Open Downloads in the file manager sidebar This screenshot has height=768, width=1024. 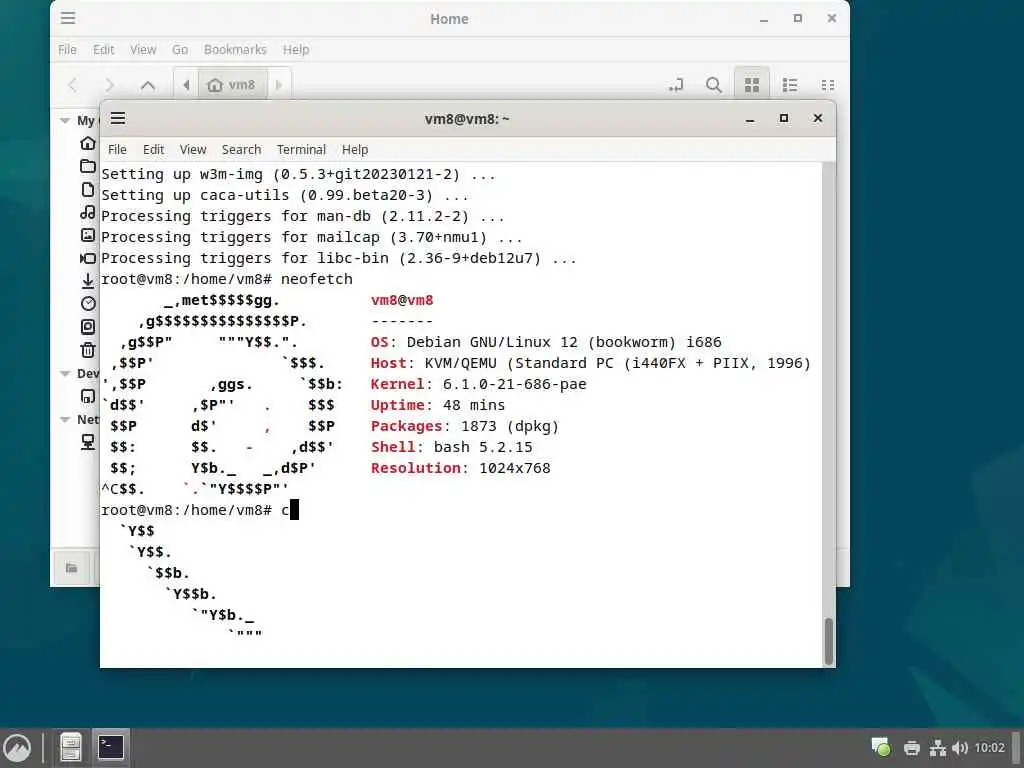pos(88,281)
